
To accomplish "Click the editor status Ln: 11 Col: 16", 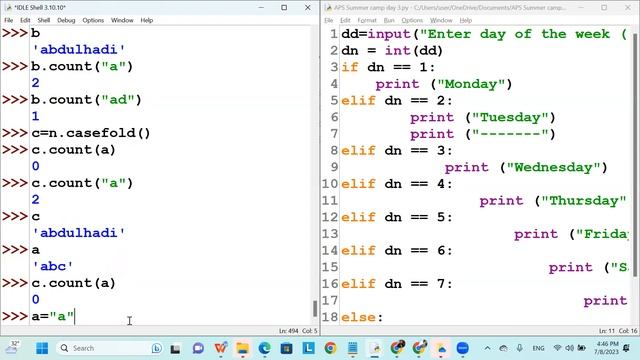I will pos(618,331).
